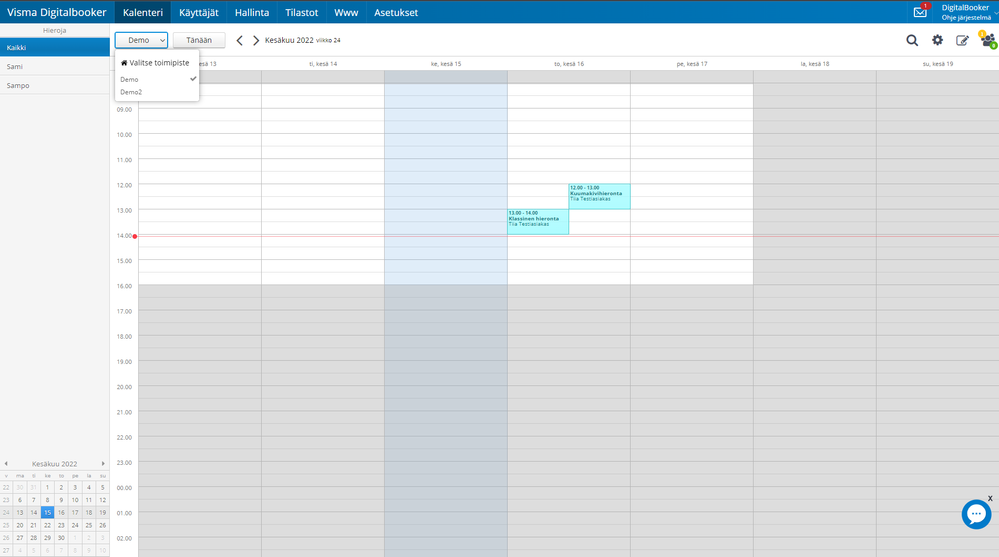Open the Kalenteri tab

143,12
